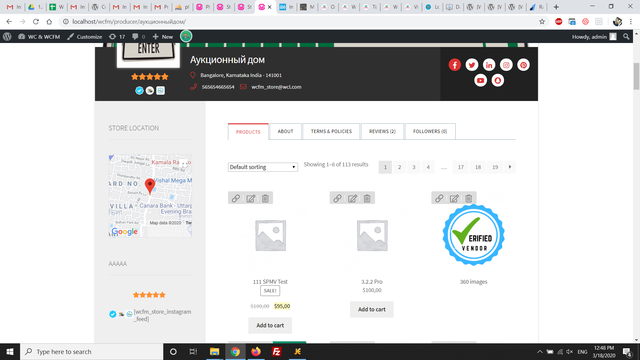Go to pagination page 17
This screenshot has width=640, height=360.
(461, 167)
